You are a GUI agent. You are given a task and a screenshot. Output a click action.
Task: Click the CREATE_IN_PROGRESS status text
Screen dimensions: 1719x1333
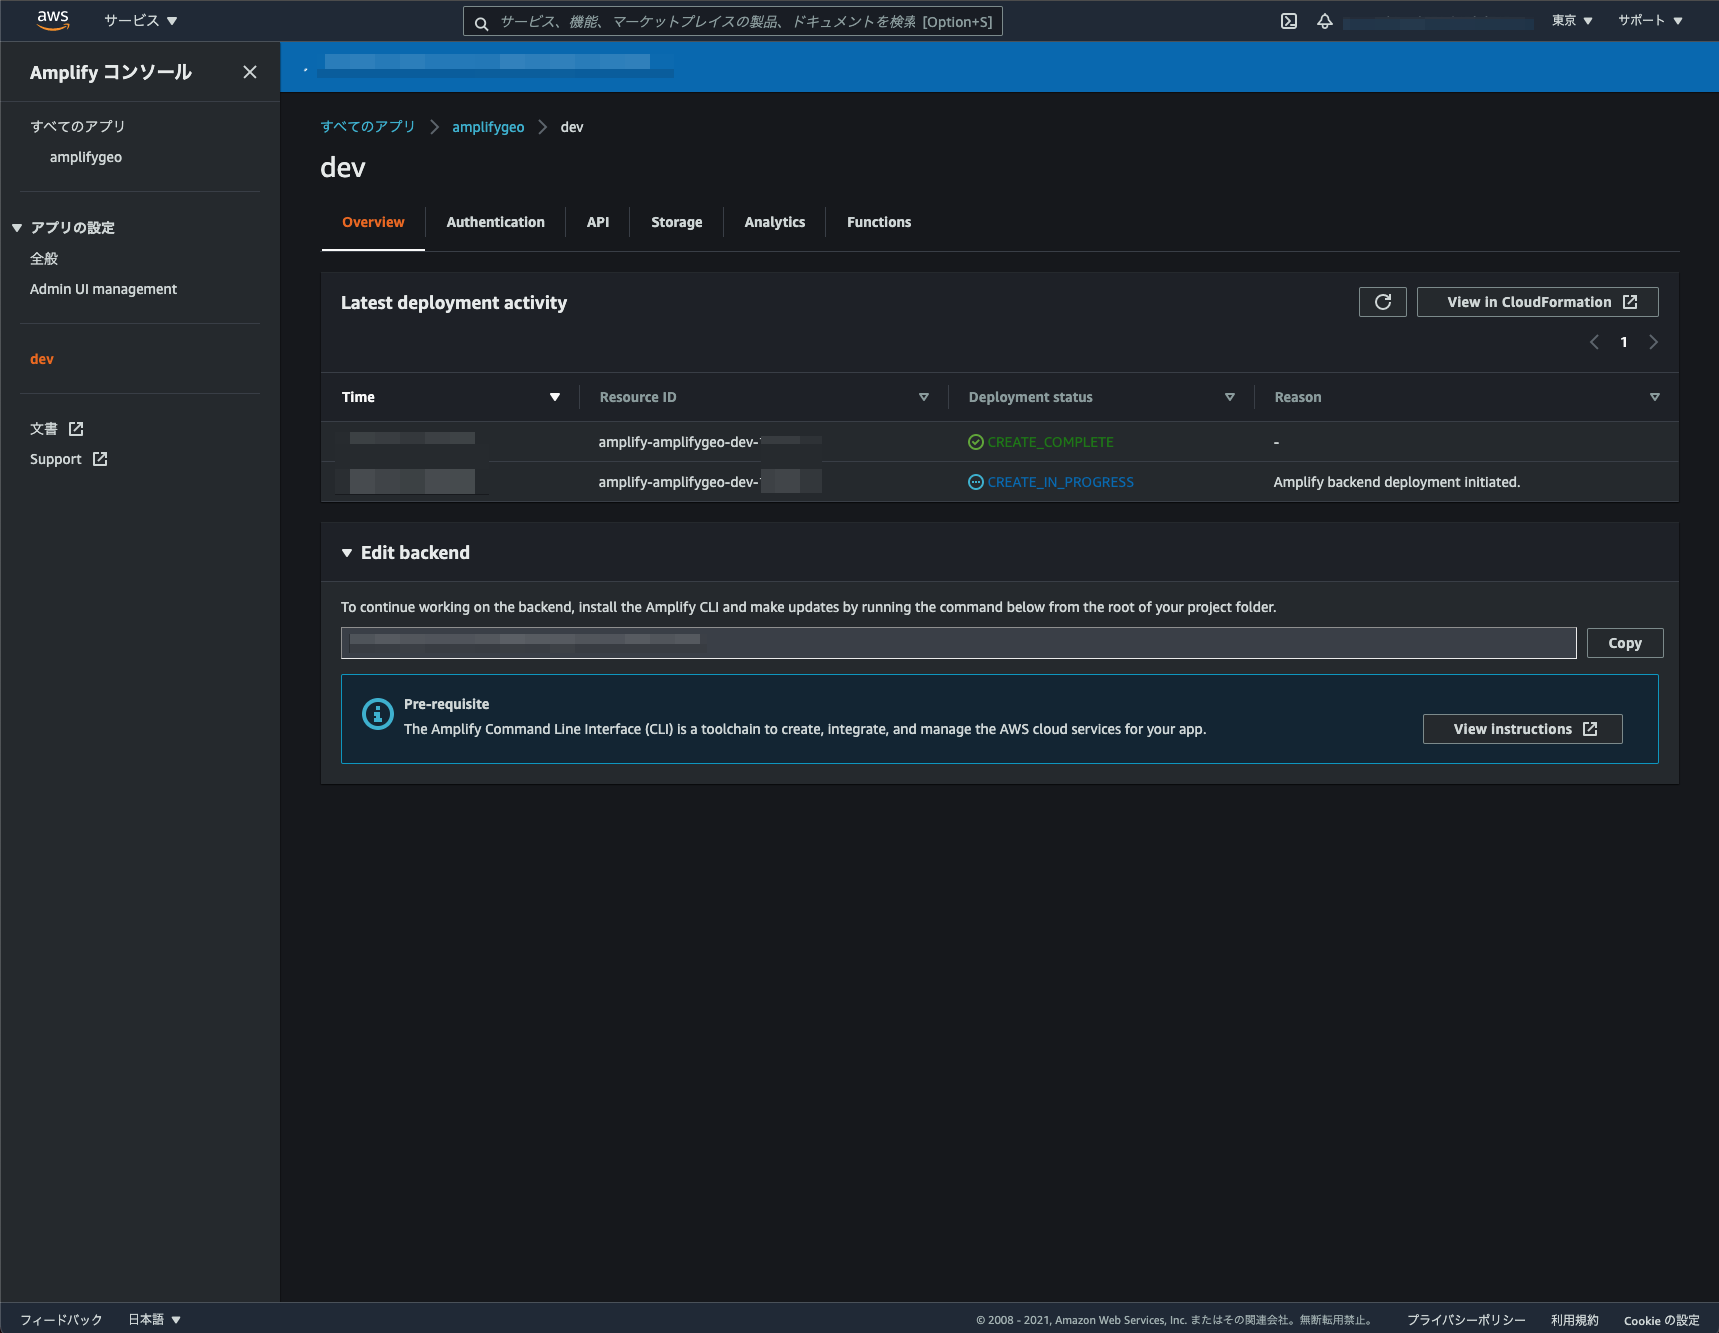pyautogui.click(x=1061, y=482)
